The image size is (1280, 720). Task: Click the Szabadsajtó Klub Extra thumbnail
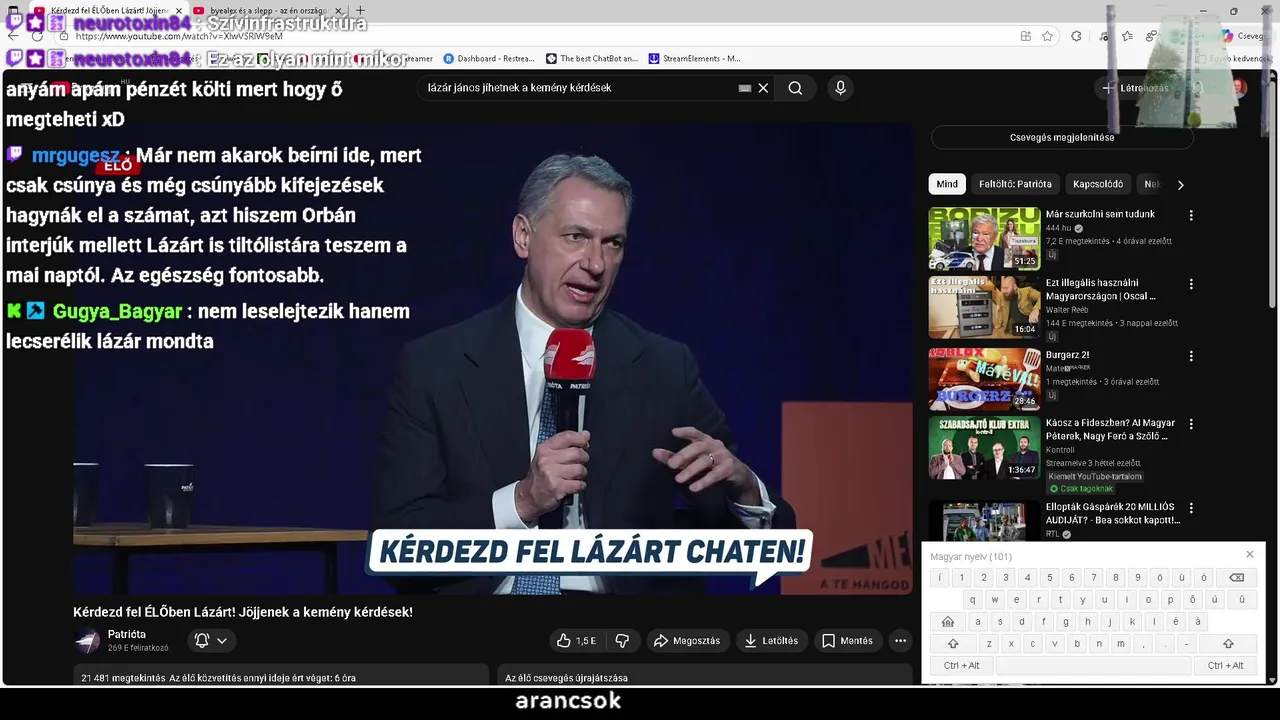[x=985, y=448]
